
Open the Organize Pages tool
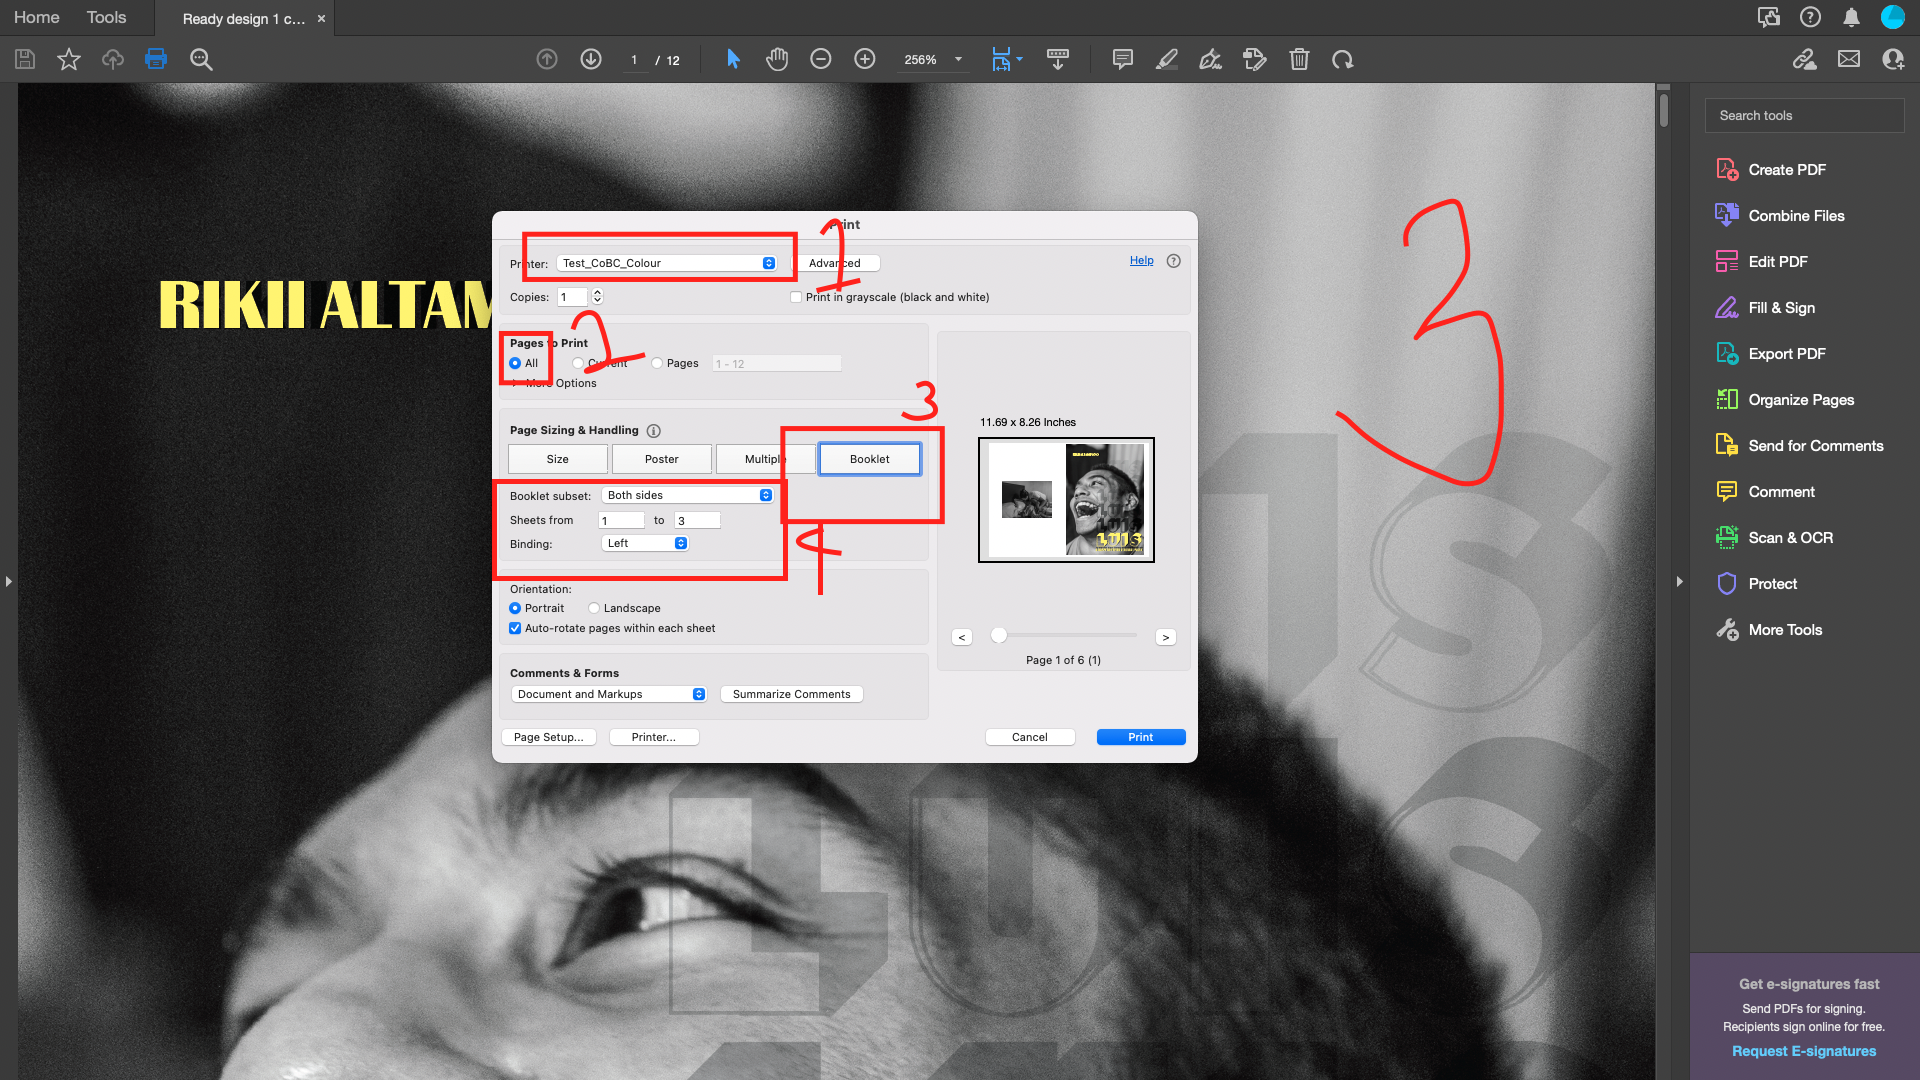pyautogui.click(x=1800, y=400)
